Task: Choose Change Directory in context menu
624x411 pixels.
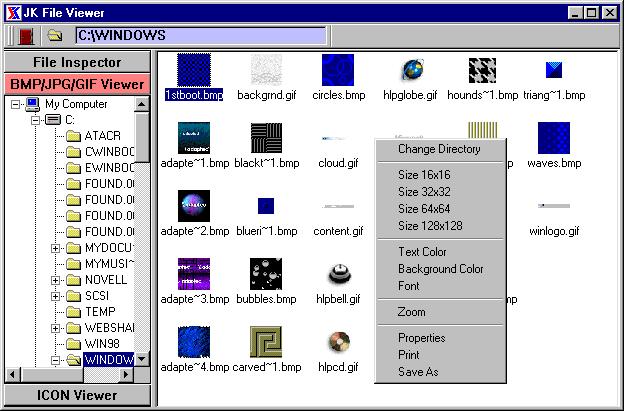Action: coord(439,149)
